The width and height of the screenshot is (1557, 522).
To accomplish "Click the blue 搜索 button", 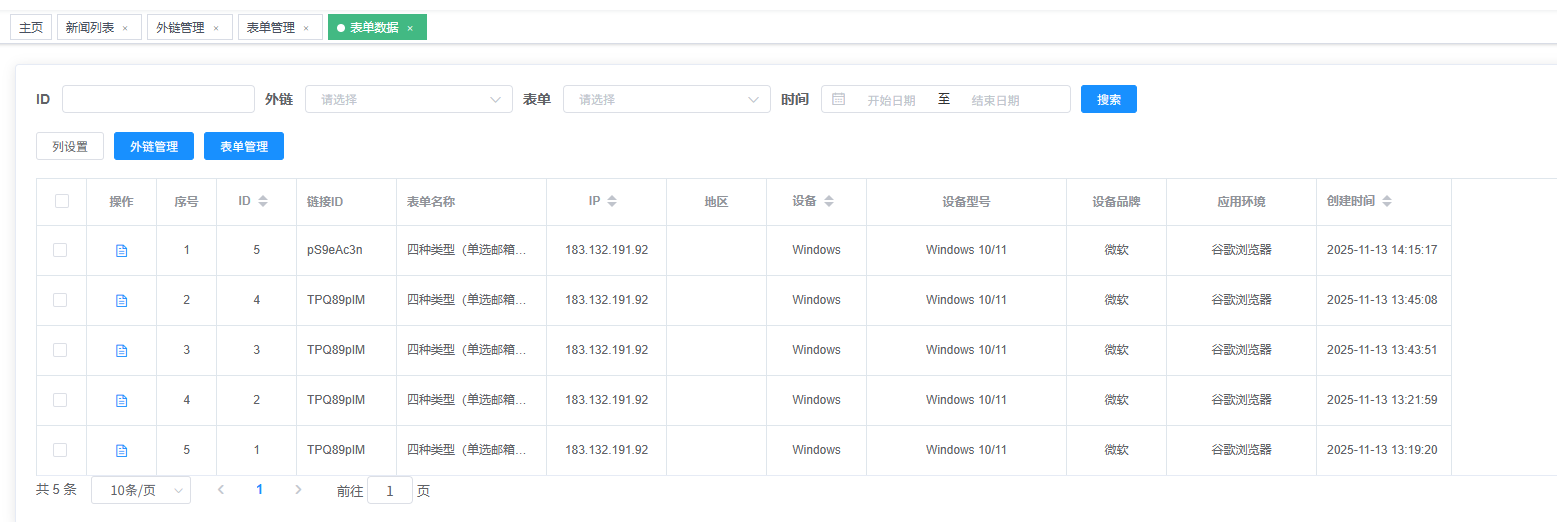I will click(x=1108, y=99).
